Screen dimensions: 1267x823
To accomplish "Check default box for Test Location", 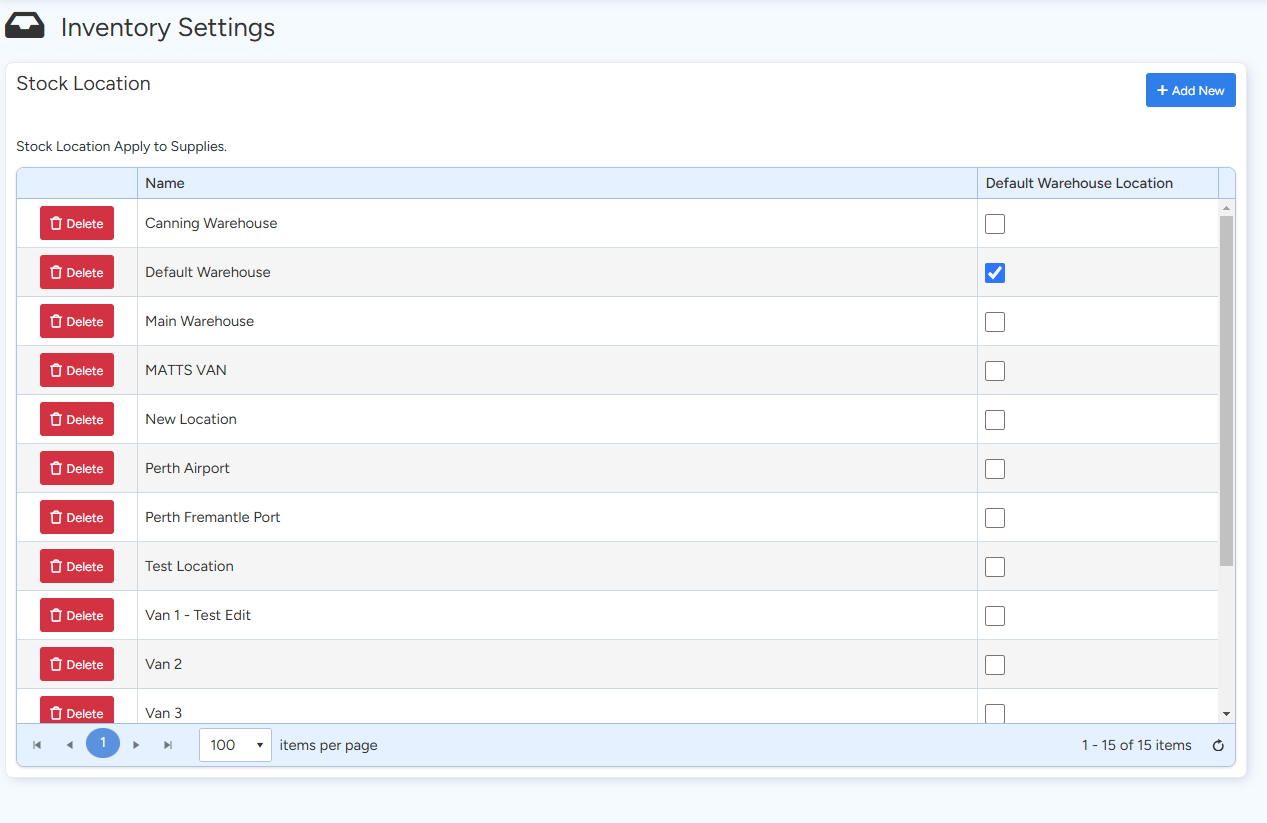I will tap(994, 567).
